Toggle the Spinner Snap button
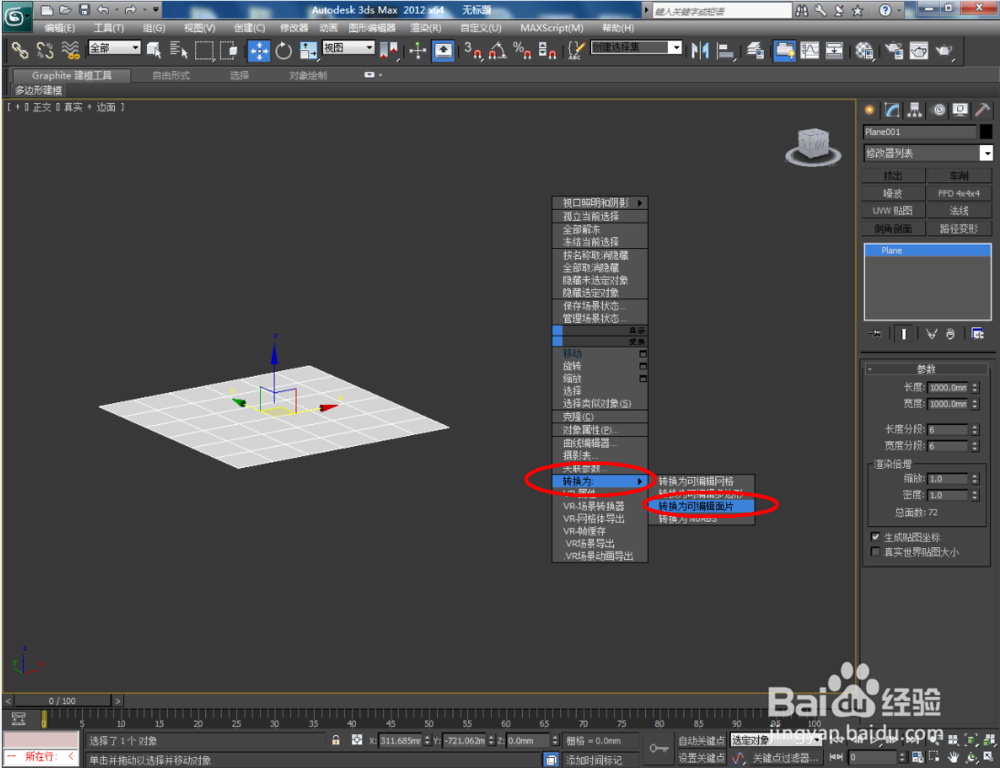Viewport: 1000px width, 768px height. coord(547,50)
